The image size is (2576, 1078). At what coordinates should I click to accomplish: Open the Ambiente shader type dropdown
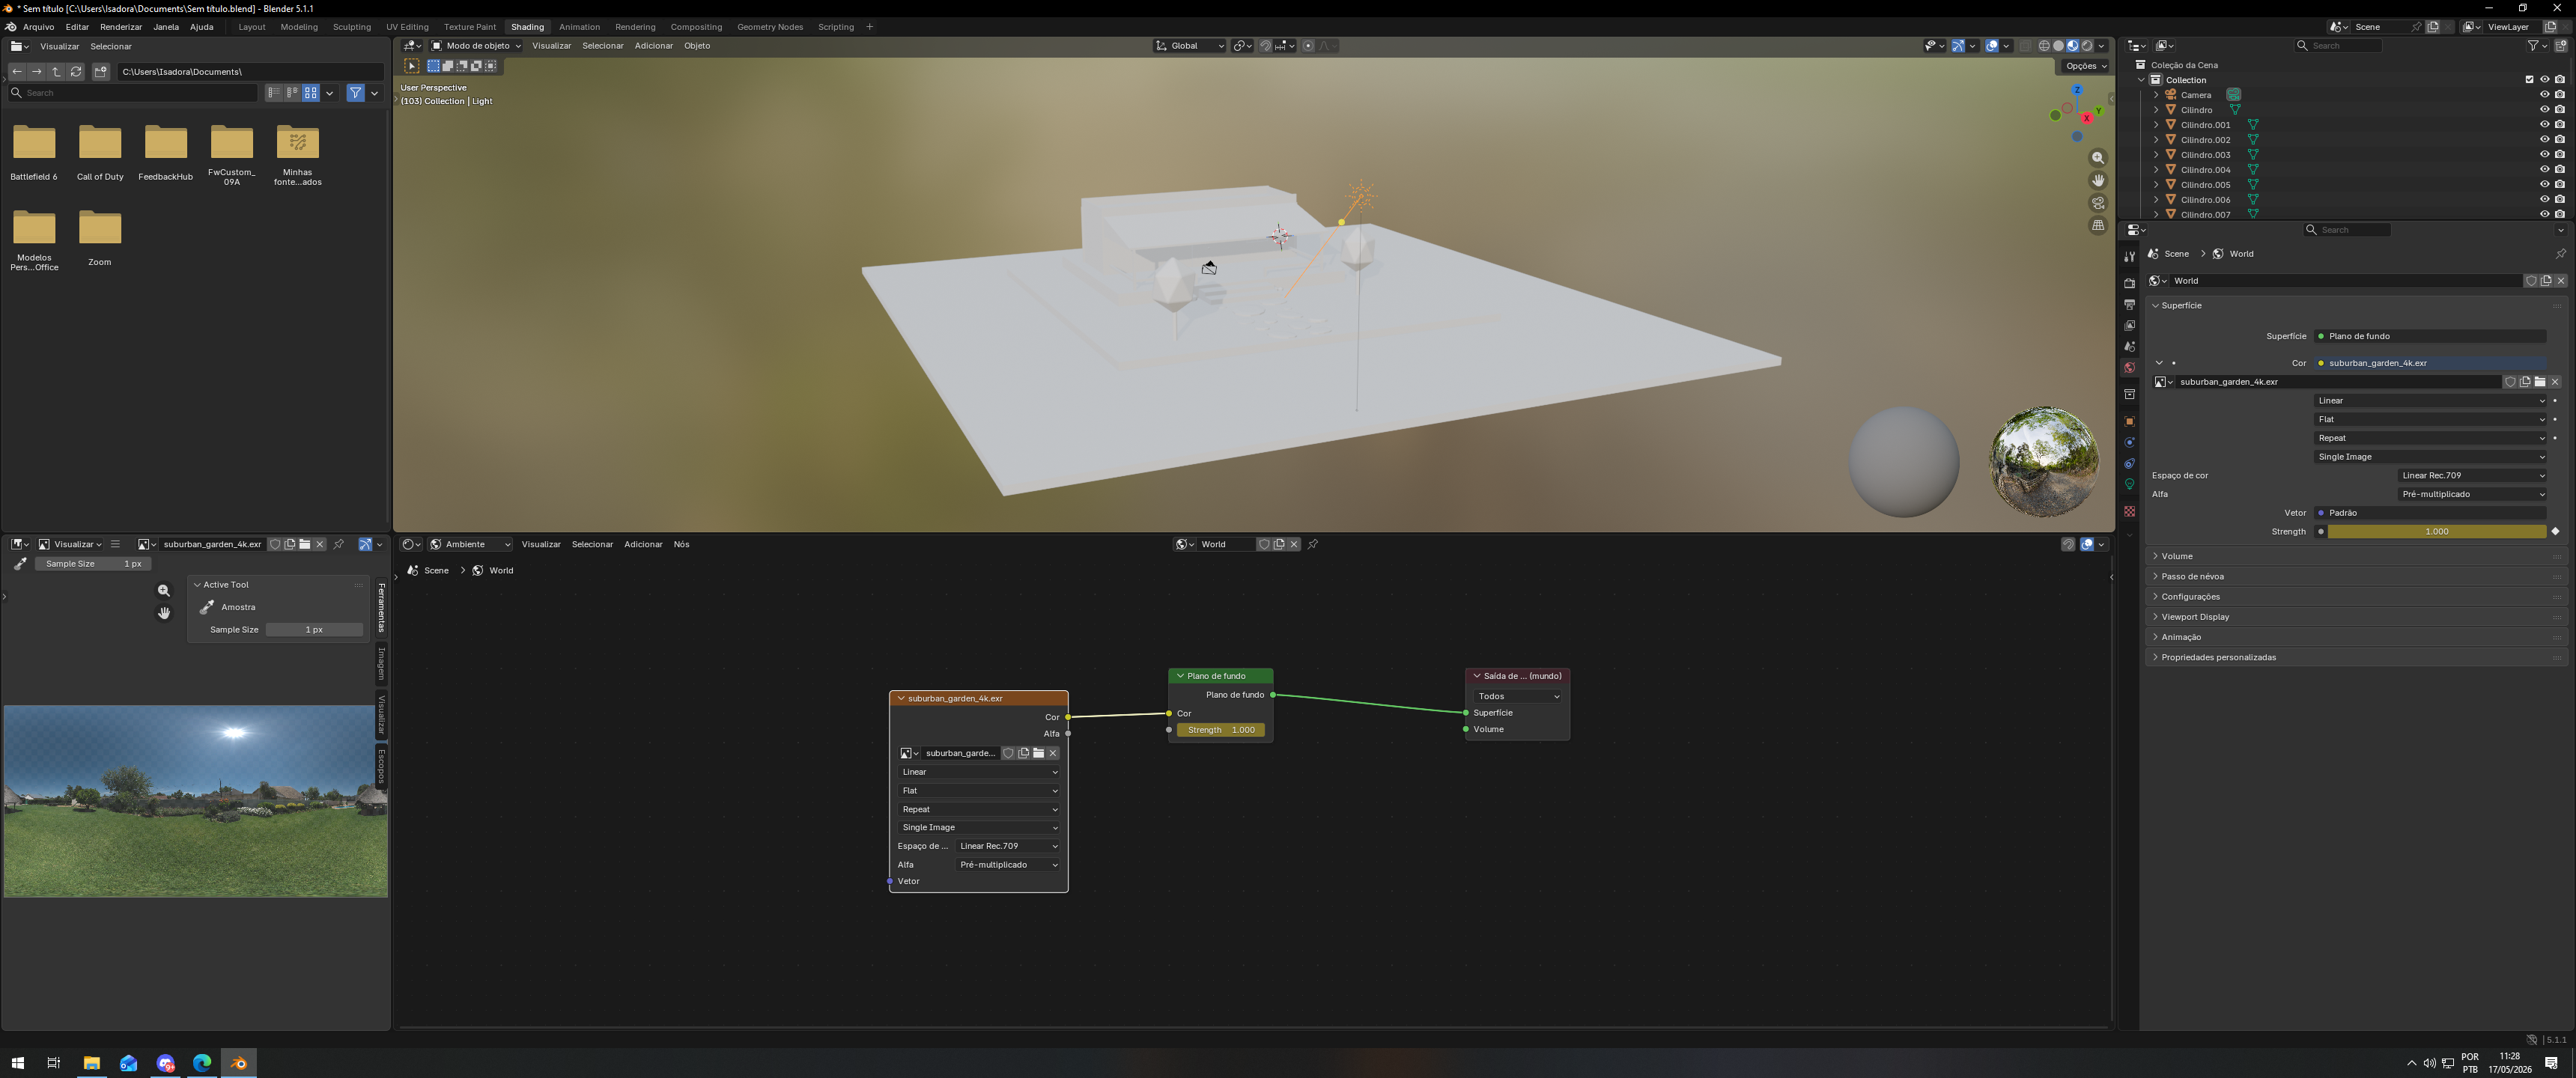tap(470, 544)
